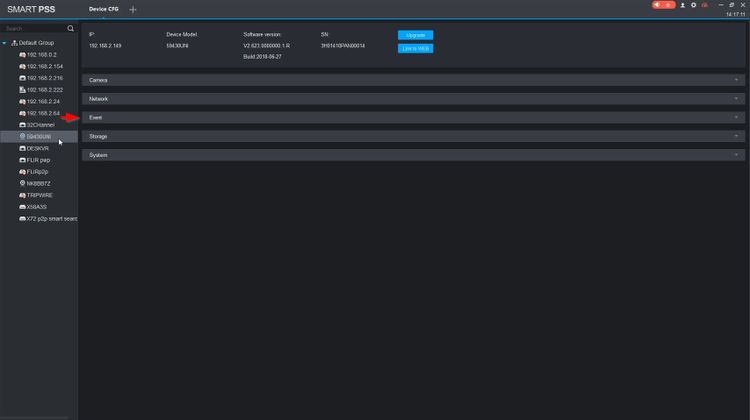Add a new tab with the plus icon

(x=132, y=10)
